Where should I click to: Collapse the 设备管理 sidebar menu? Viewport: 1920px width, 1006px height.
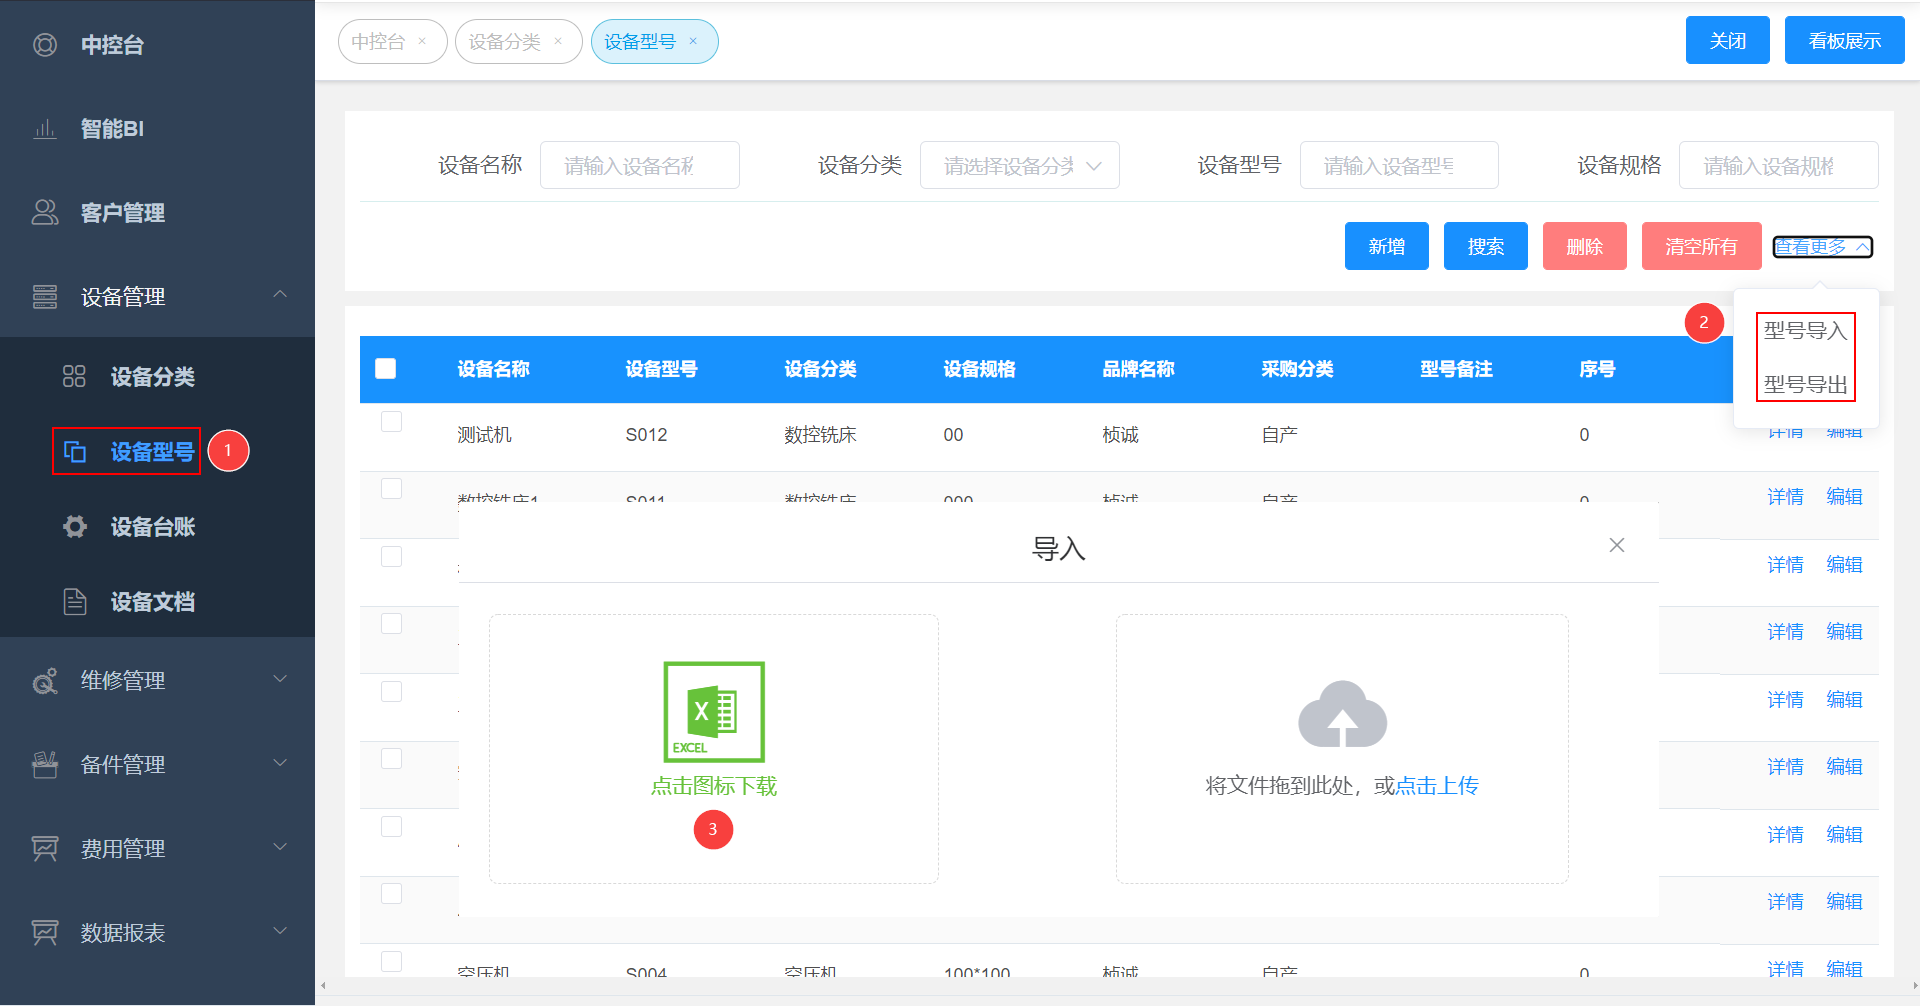(x=280, y=295)
